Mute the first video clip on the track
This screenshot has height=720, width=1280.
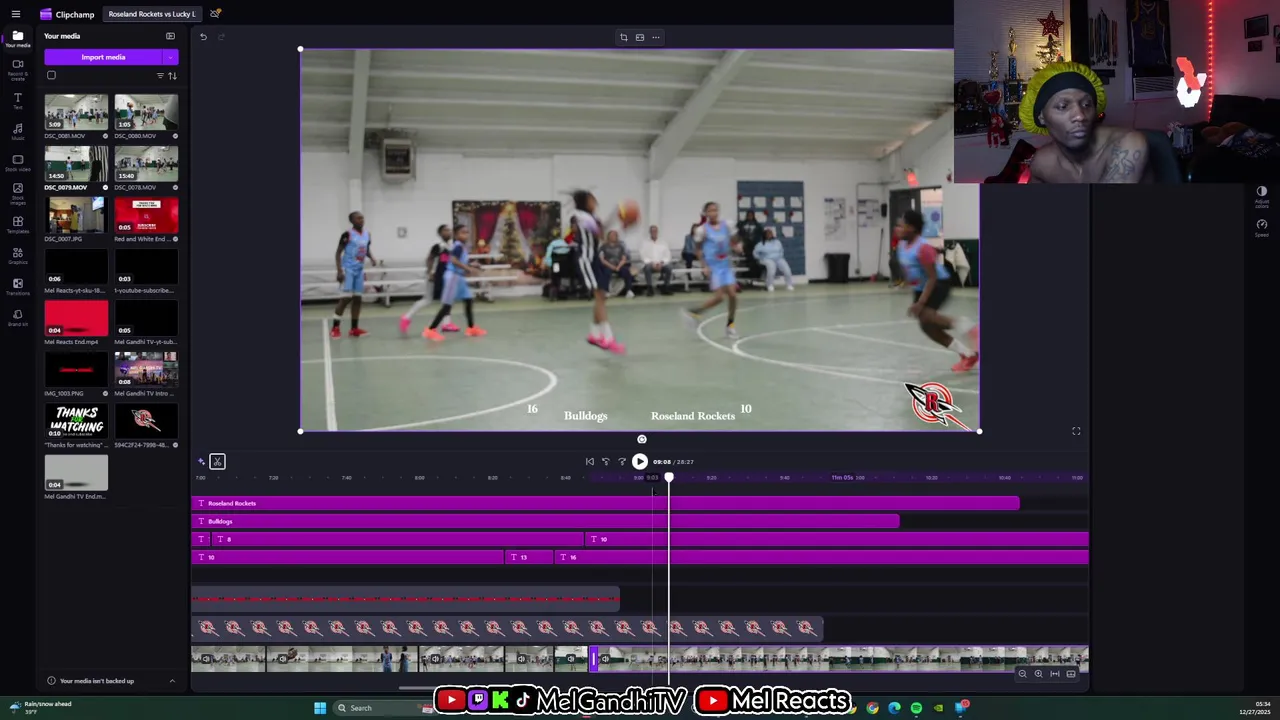click(x=205, y=659)
